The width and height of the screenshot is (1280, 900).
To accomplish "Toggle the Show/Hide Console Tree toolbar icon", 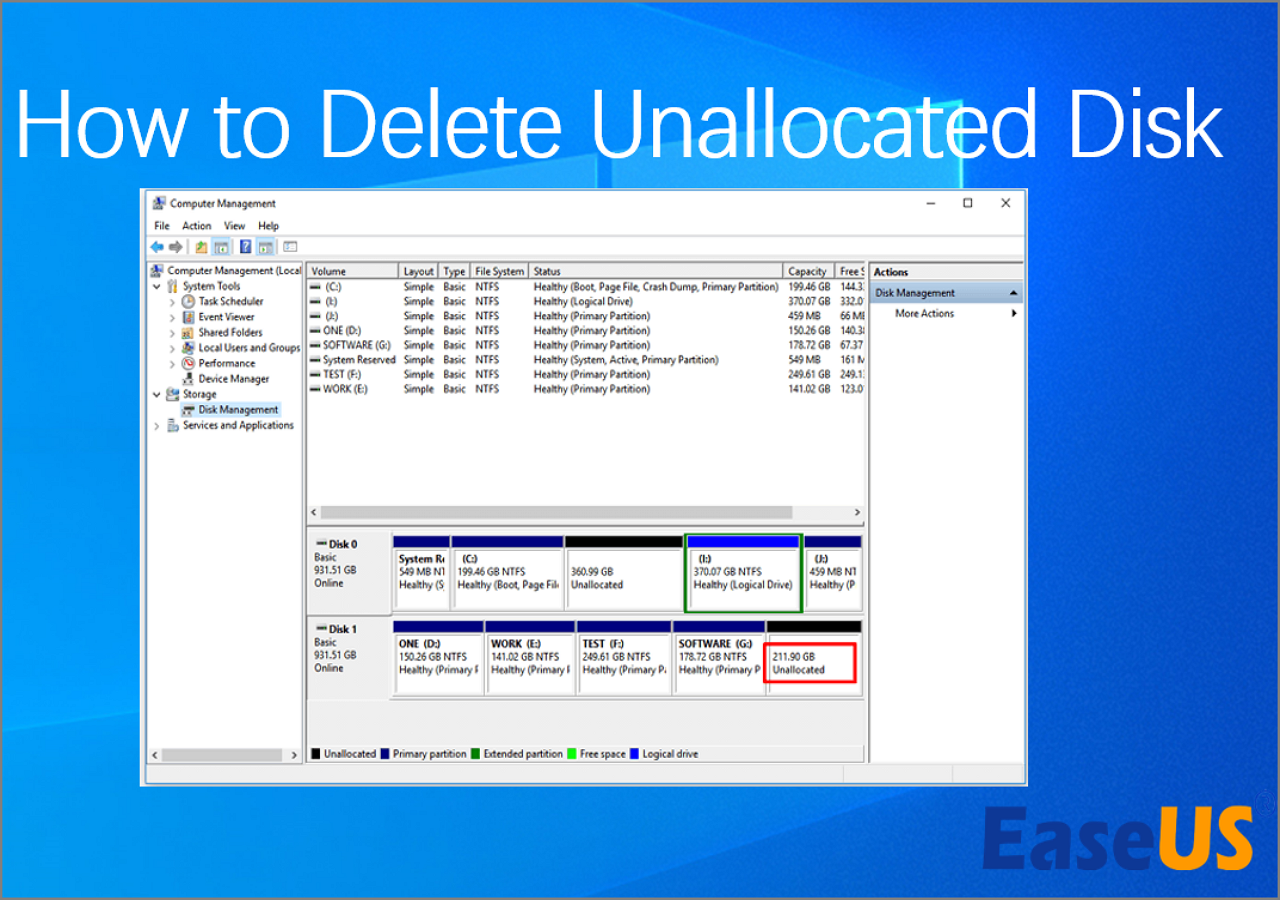I will click(x=221, y=247).
